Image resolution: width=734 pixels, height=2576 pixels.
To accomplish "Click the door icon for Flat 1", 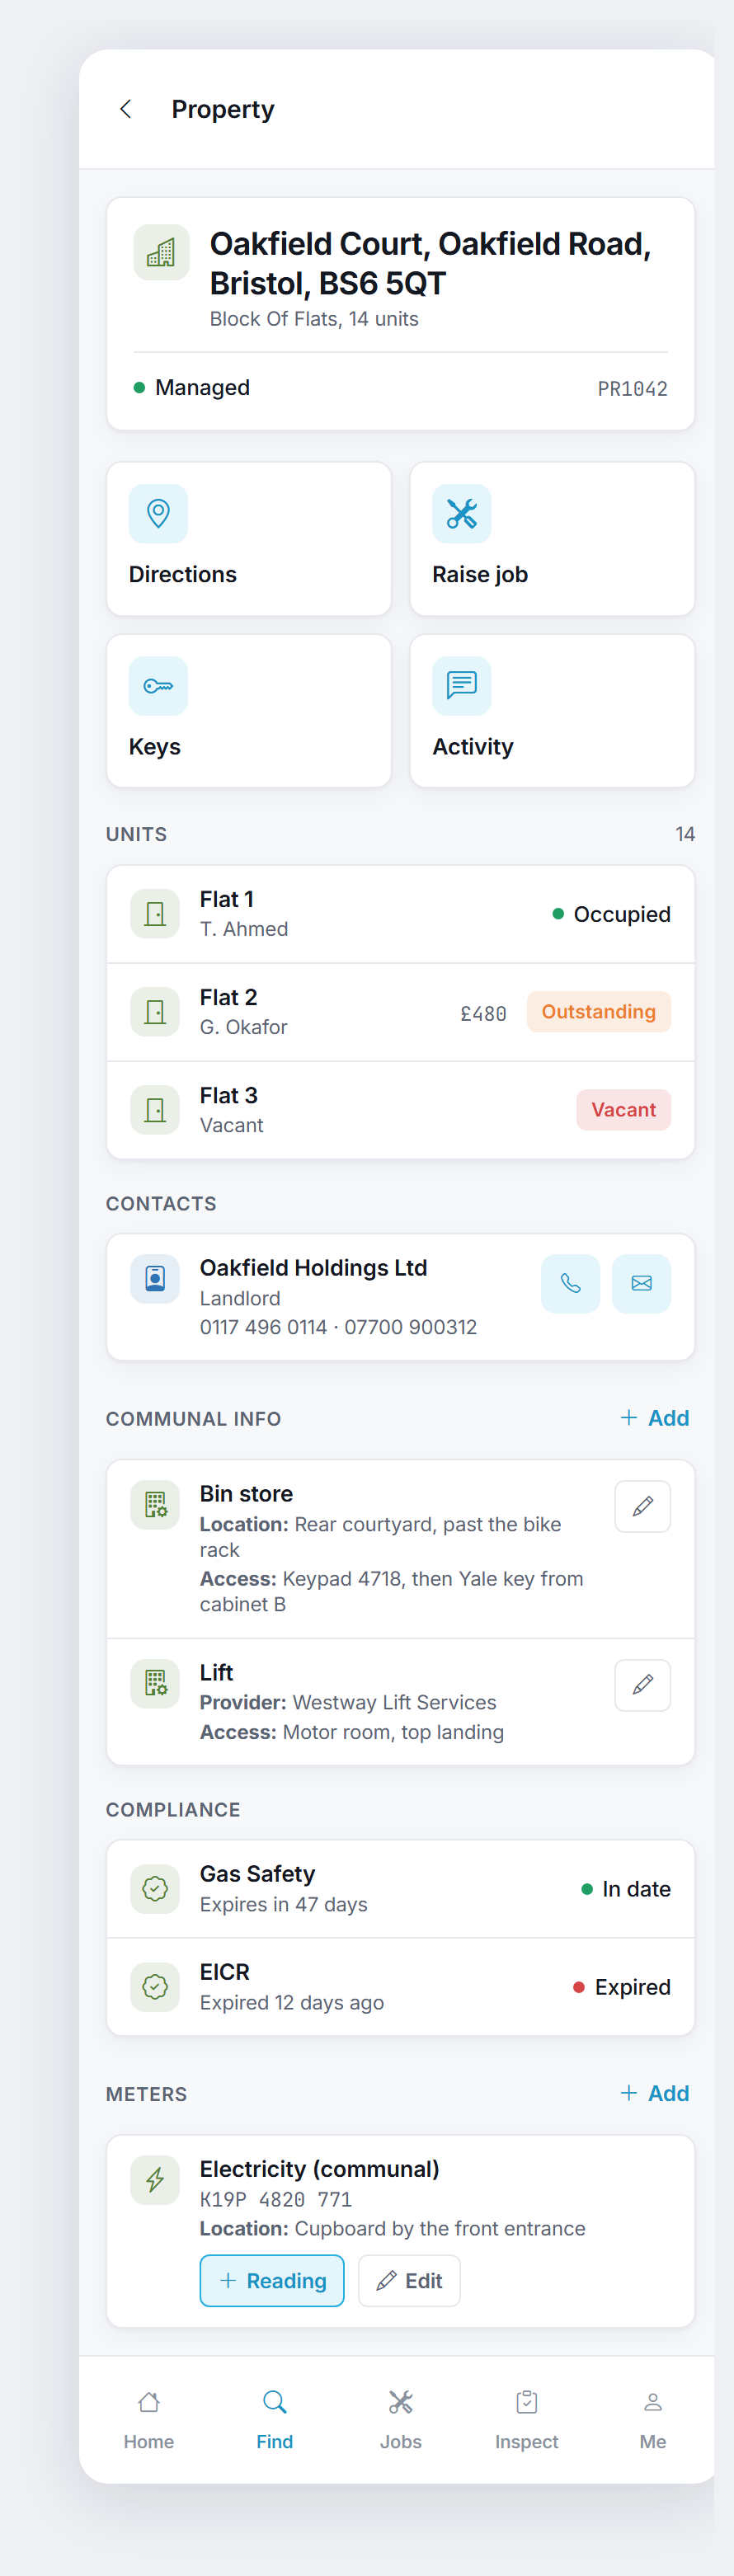I will 155,914.
